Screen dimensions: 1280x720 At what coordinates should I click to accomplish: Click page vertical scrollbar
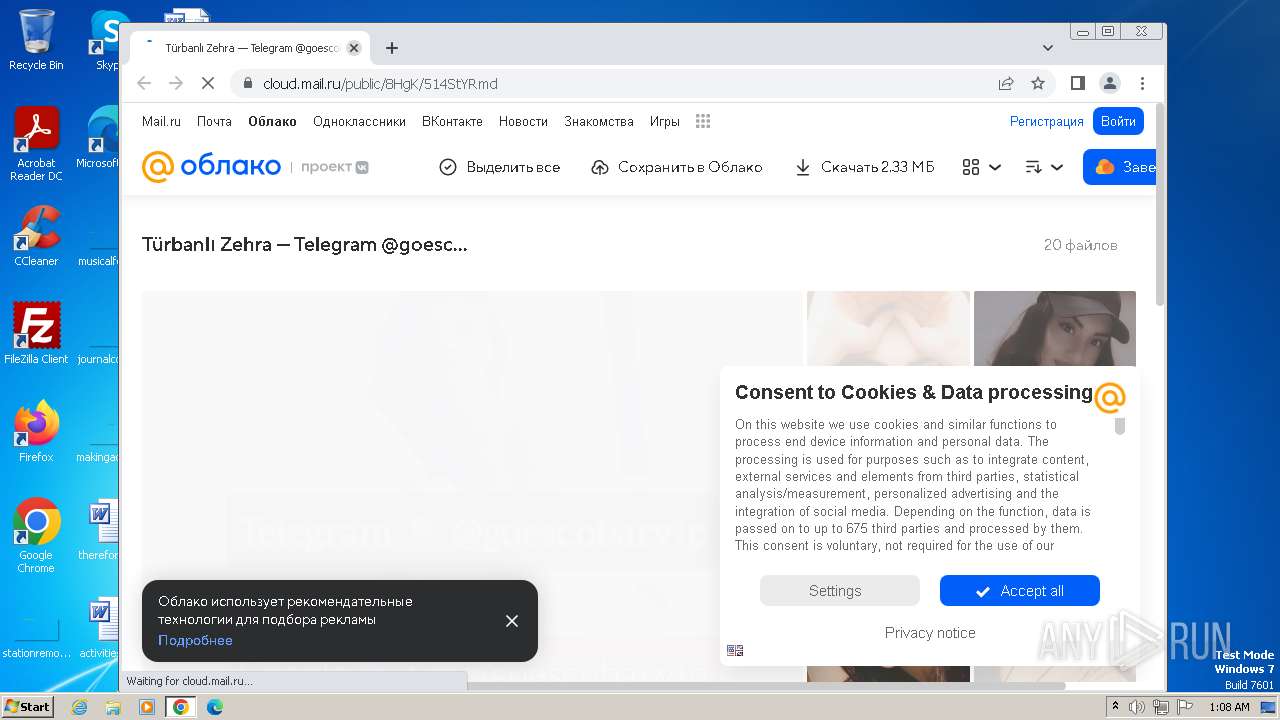(x=1160, y=205)
